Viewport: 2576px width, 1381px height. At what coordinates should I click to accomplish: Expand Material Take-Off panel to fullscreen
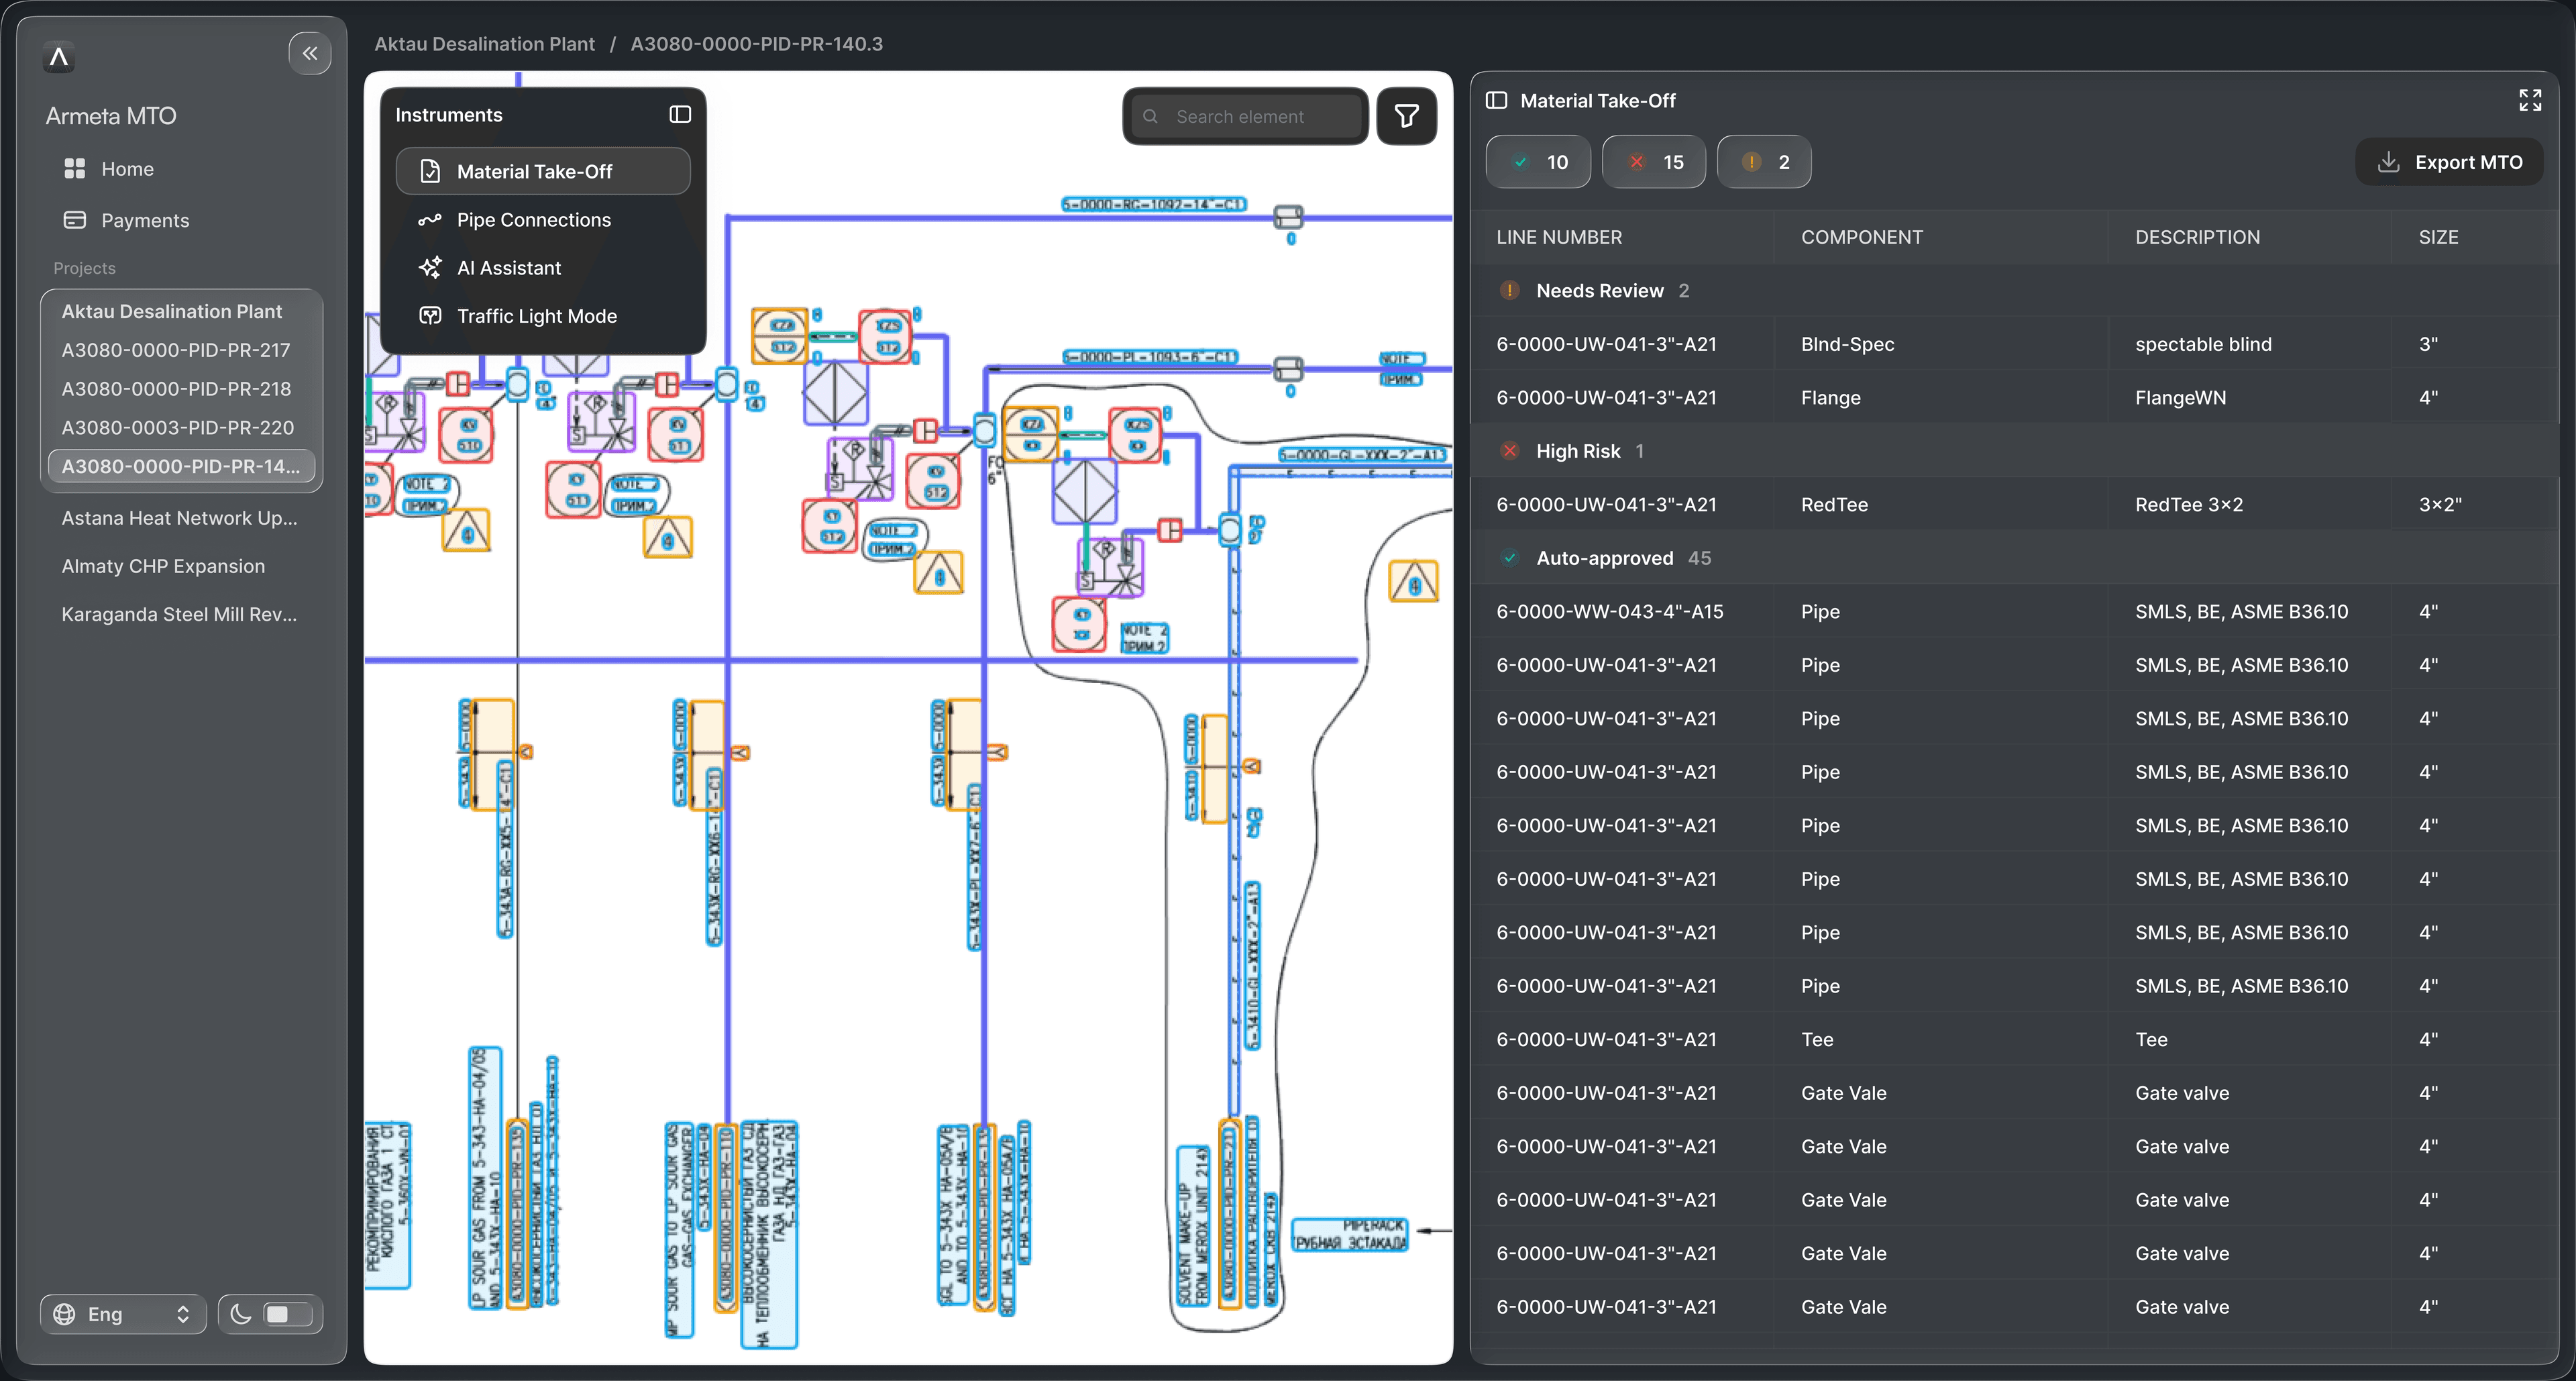pos(2531,100)
